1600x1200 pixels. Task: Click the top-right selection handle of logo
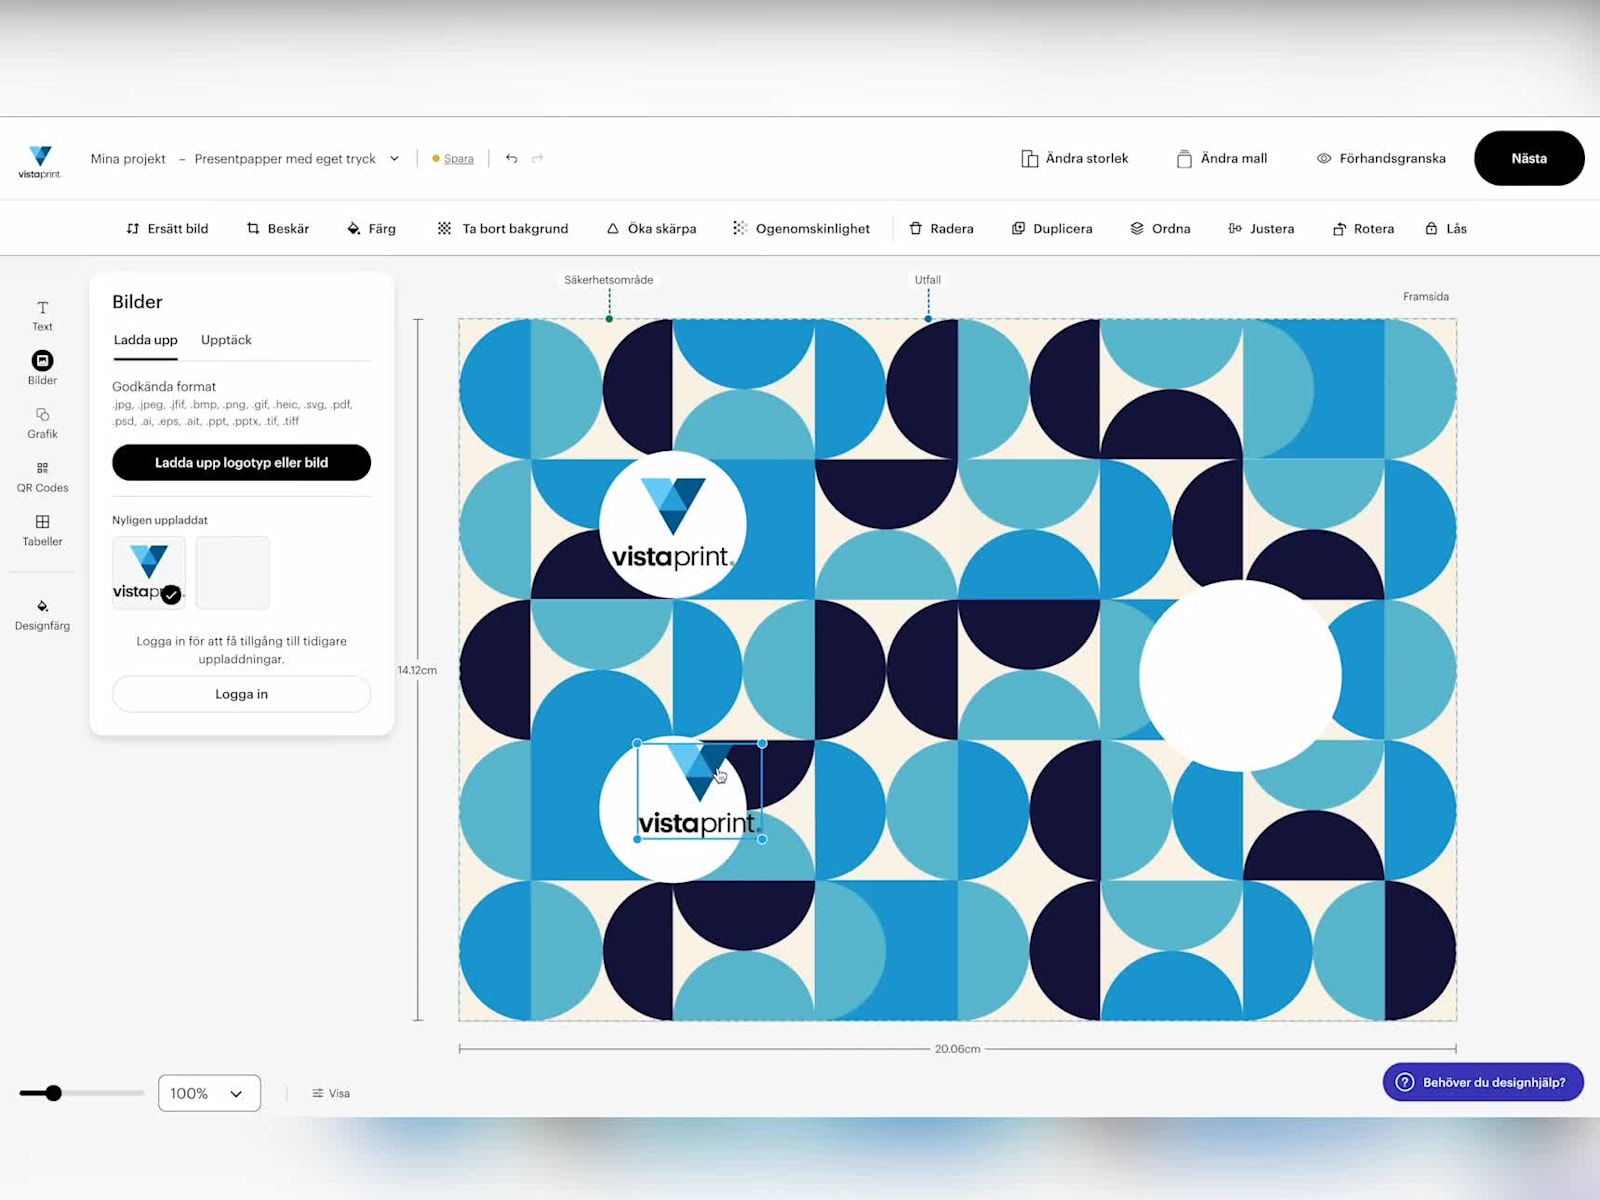(763, 743)
